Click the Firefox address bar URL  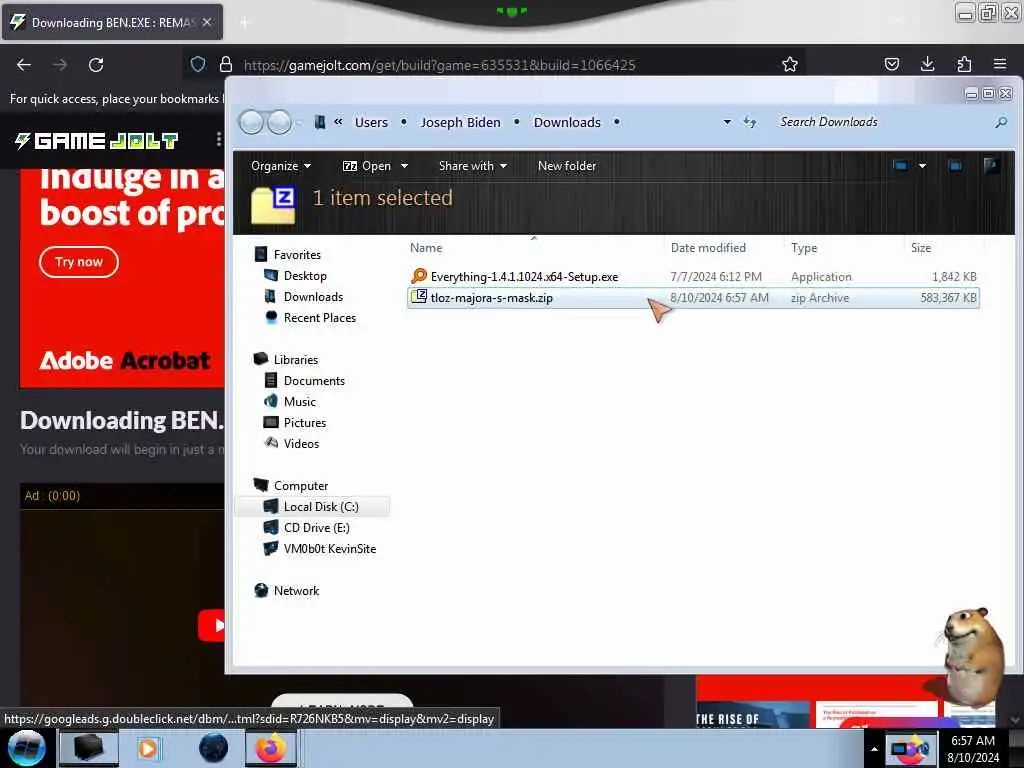point(440,65)
